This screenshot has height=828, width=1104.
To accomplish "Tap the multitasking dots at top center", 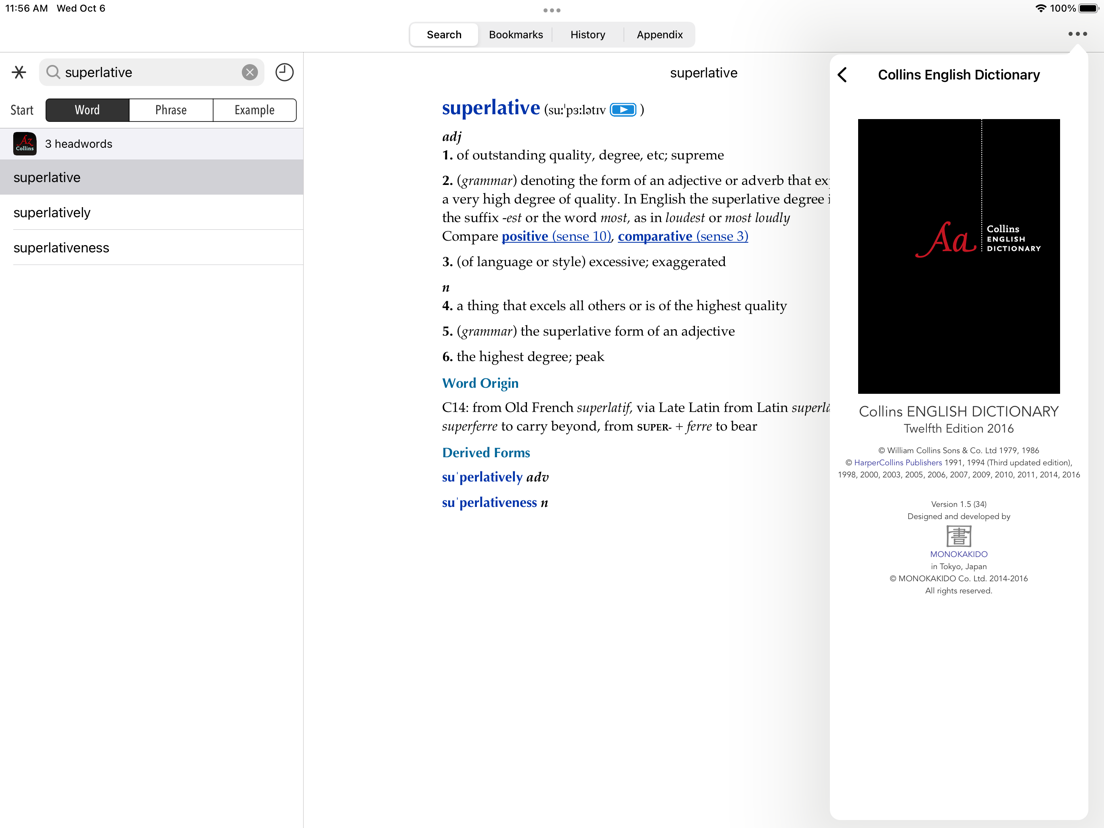I will (552, 11).
